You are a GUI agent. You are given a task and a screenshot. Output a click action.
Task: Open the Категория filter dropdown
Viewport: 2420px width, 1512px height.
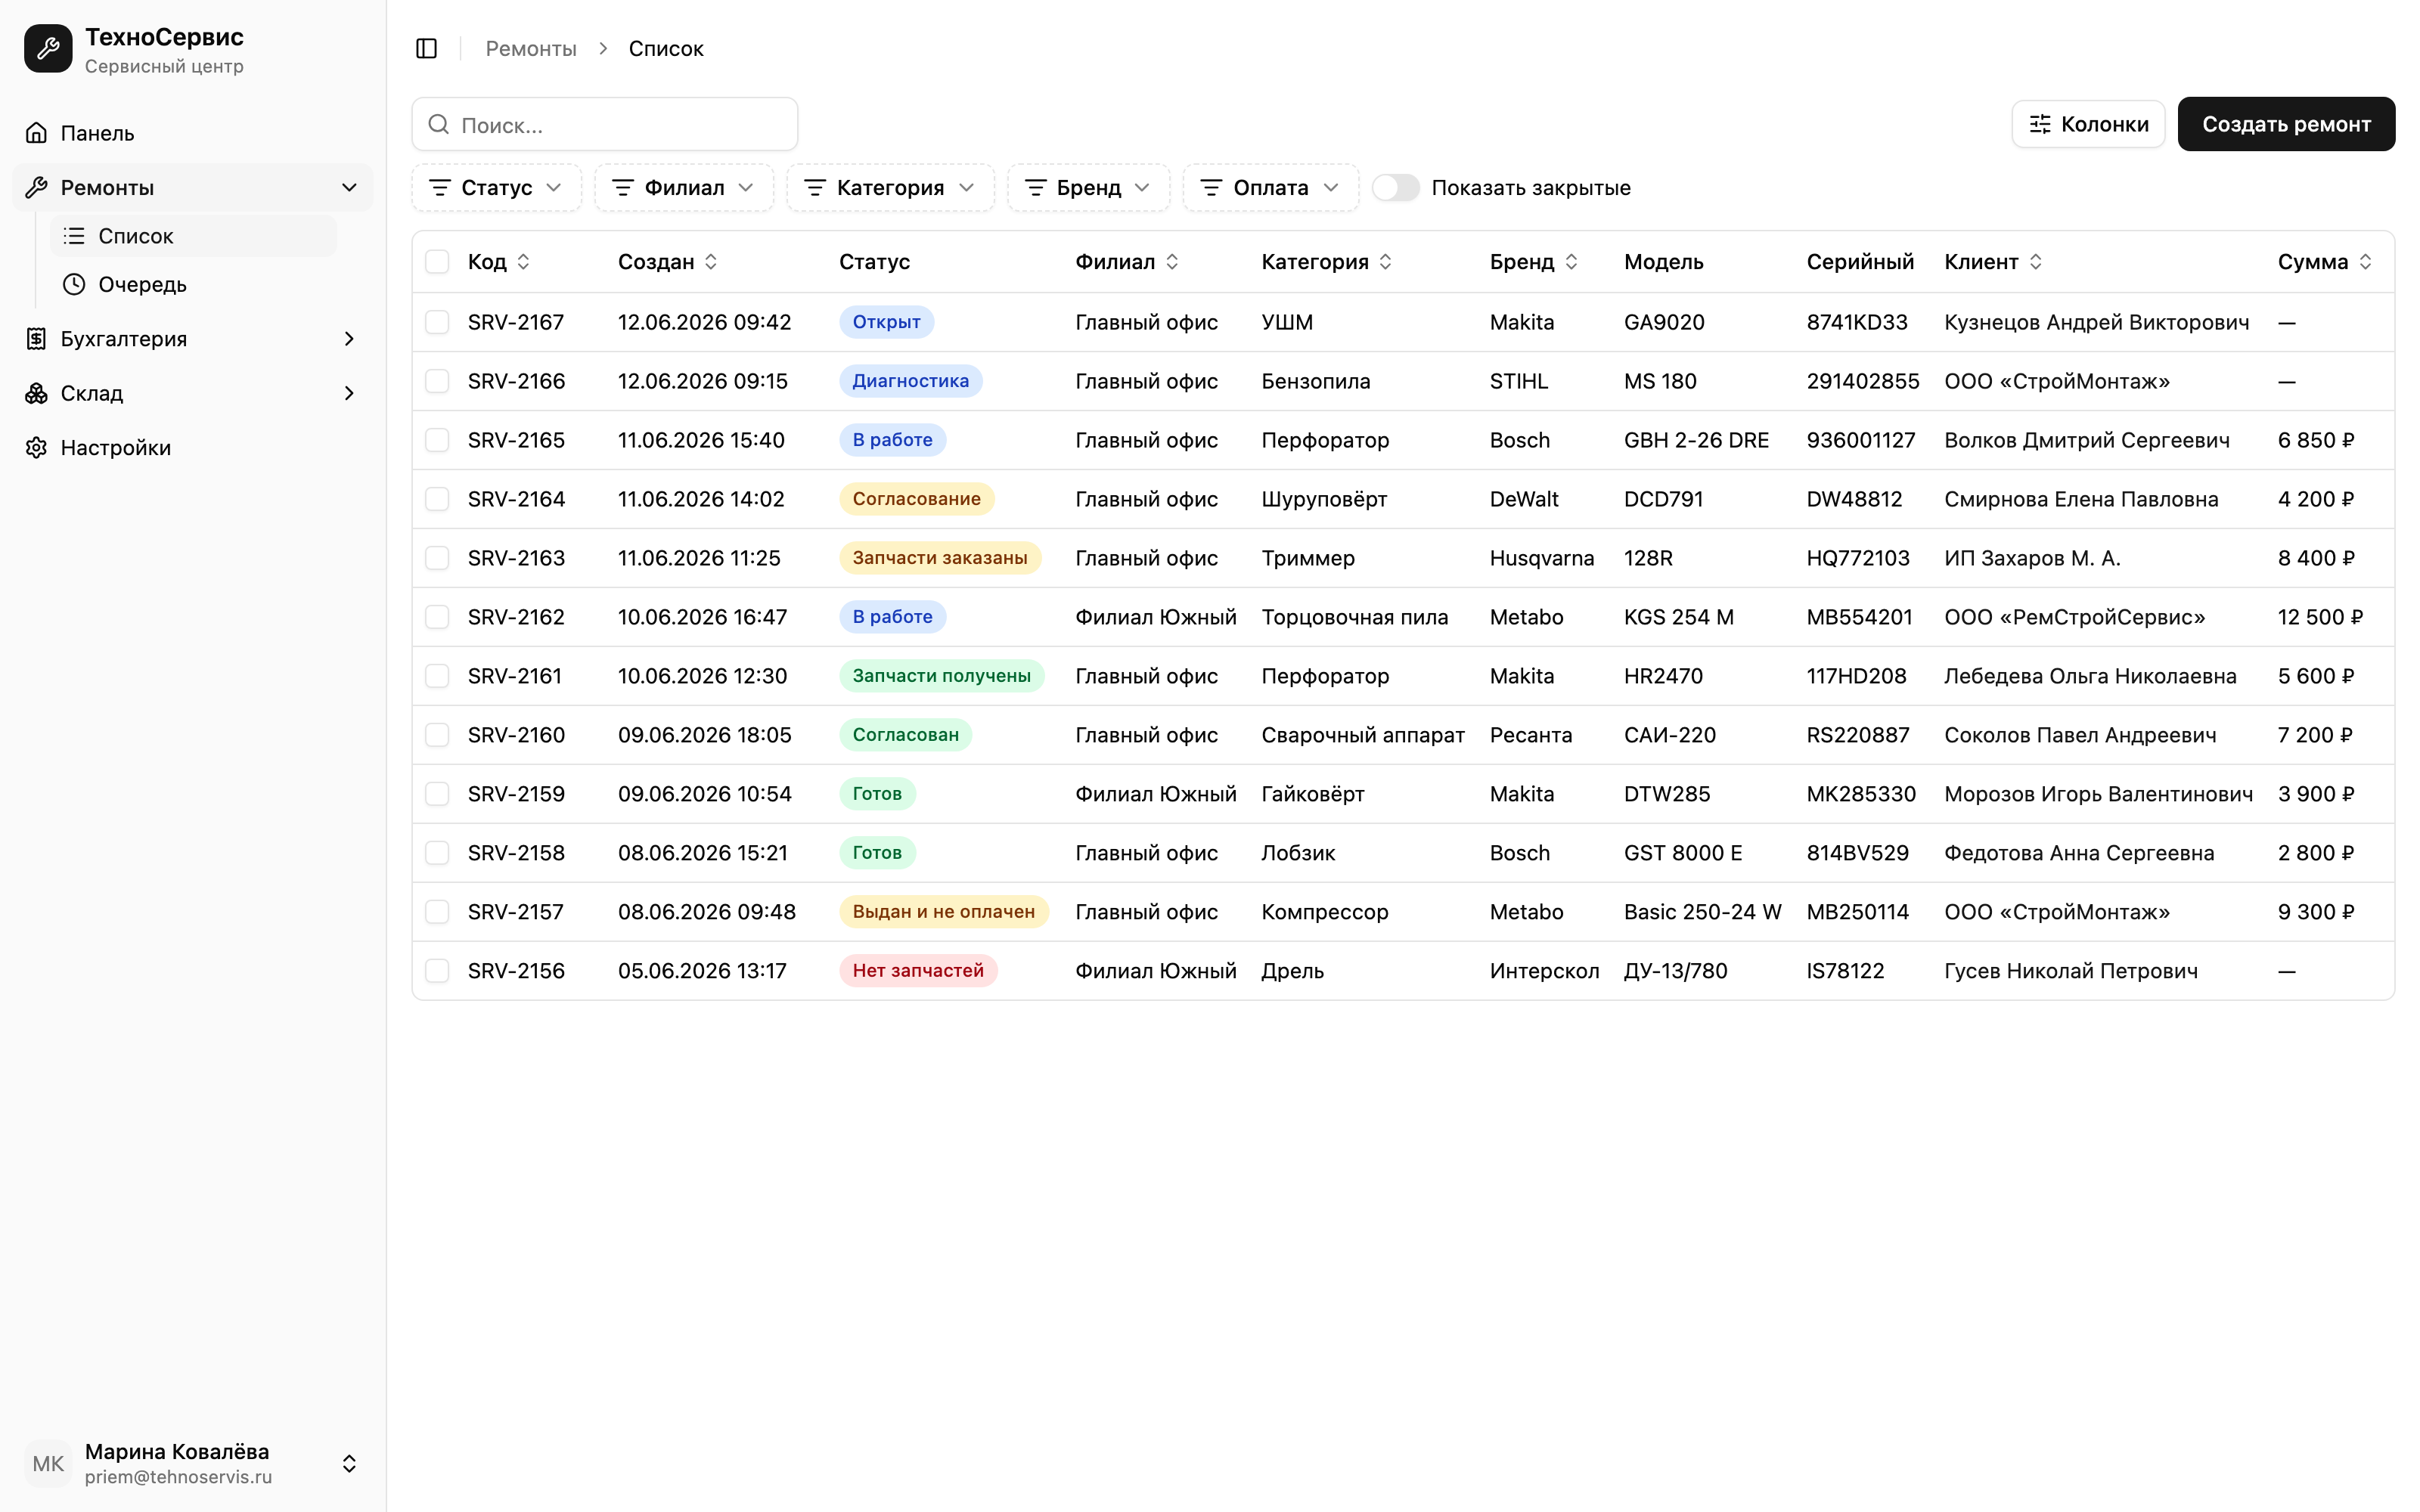pos(890,187)
